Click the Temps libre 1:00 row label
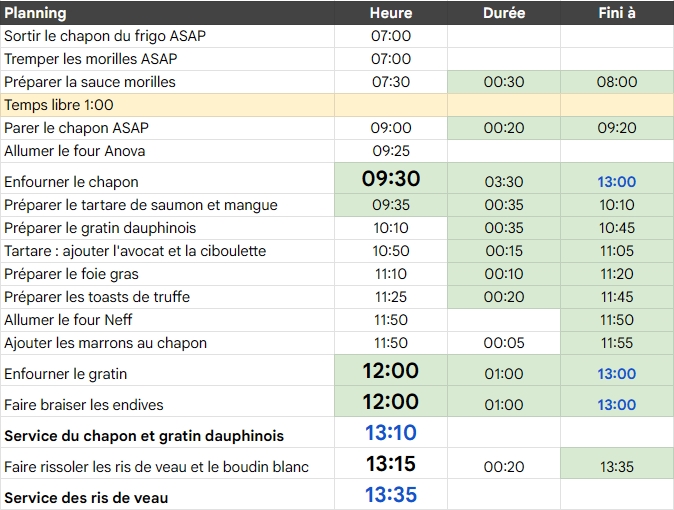The image size is (674, 510). click(59, 105)
